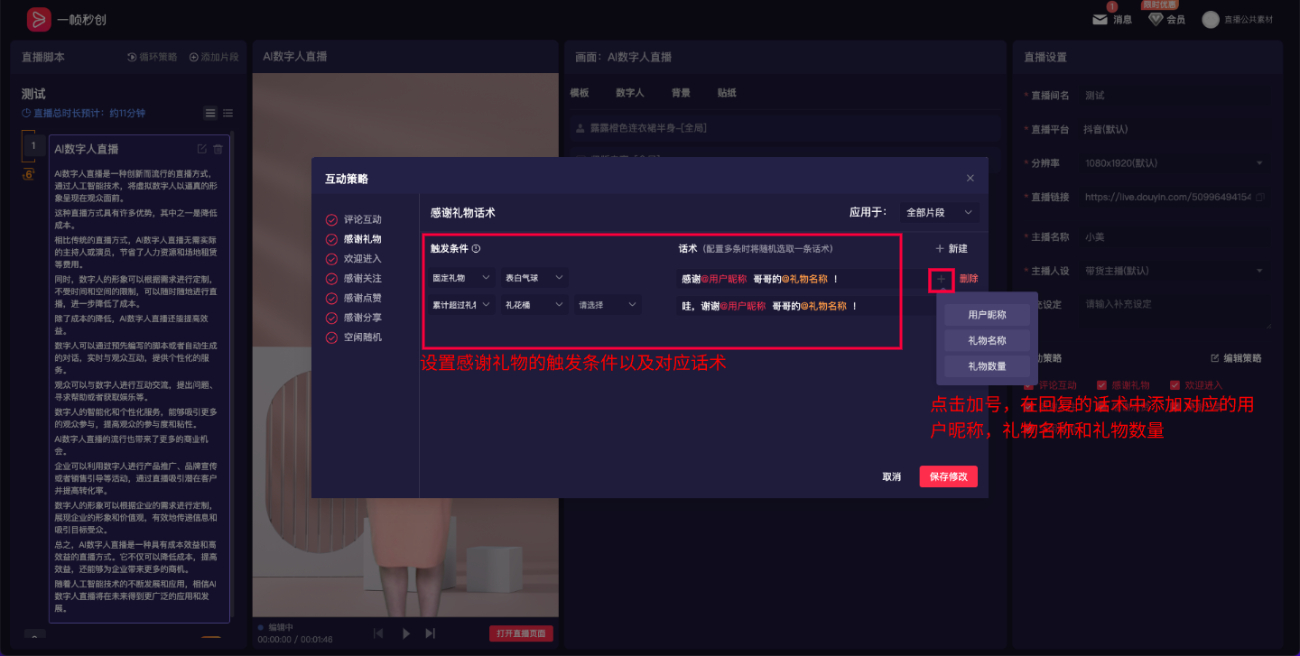Click the 保存修改 button
1300x656 pixels.
coord(948,477)
